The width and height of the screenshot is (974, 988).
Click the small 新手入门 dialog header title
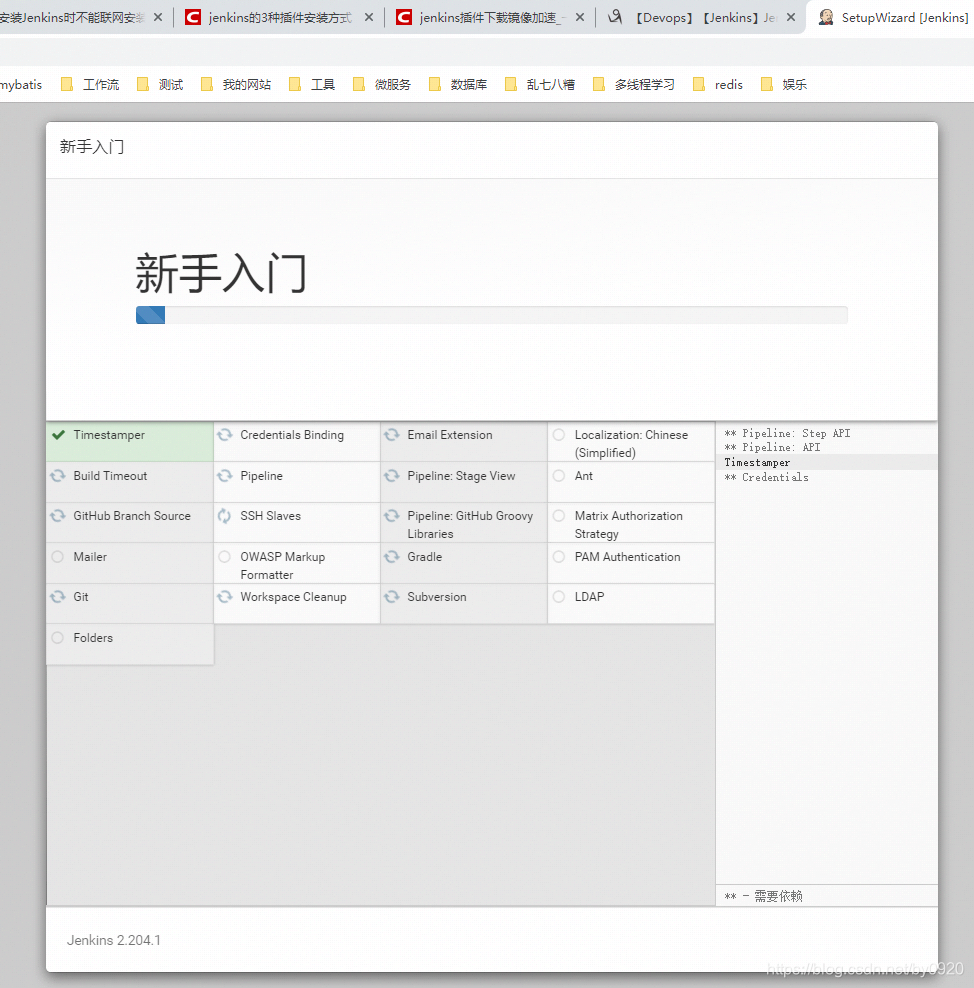(x=92, y=147)
